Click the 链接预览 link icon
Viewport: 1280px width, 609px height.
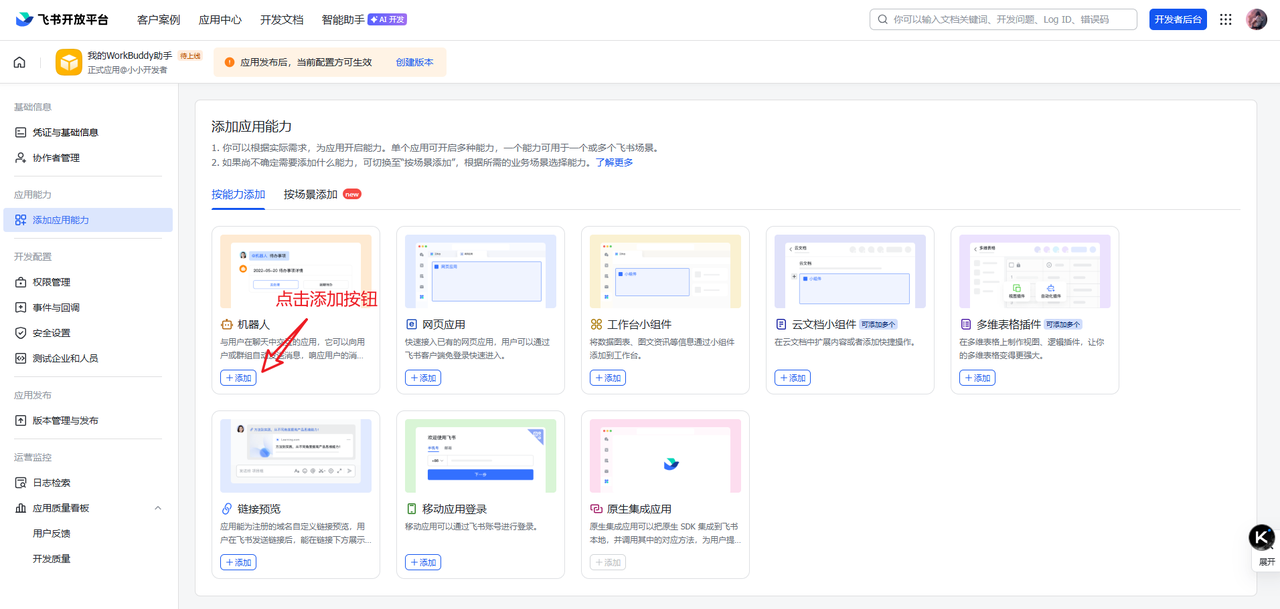(x=227, y=509)
